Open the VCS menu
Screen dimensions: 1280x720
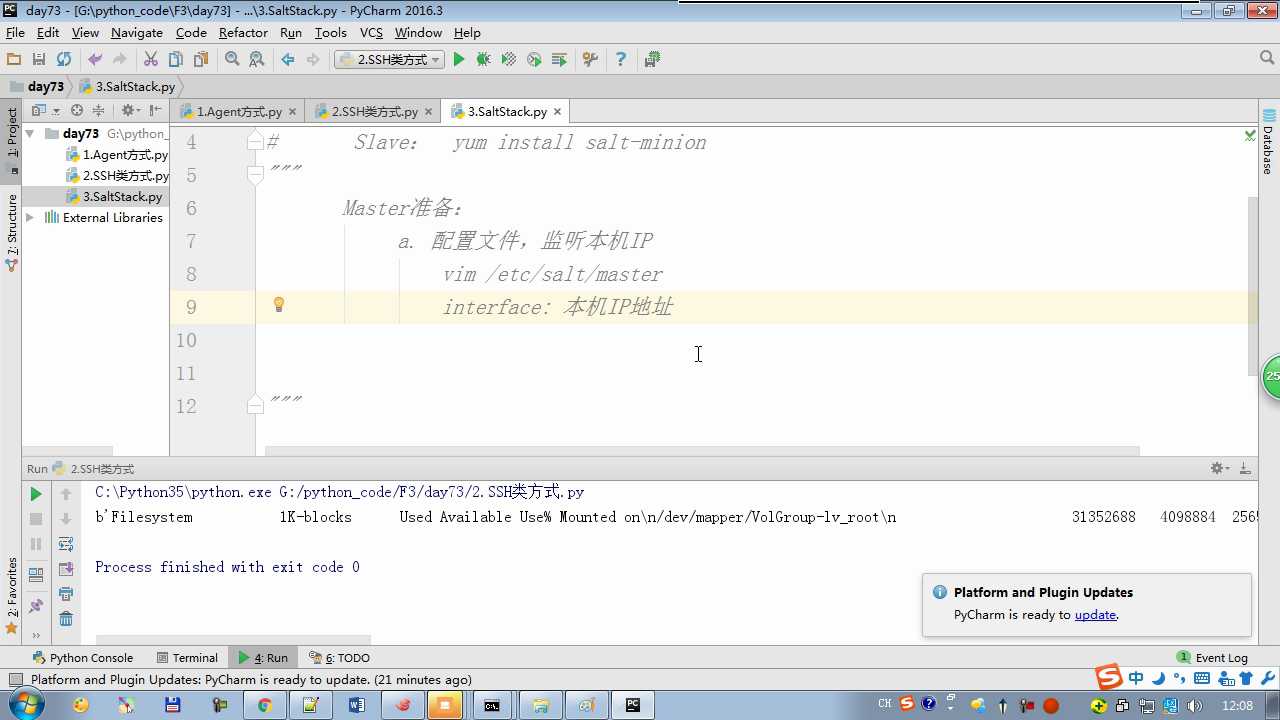[x=371, y=33]
